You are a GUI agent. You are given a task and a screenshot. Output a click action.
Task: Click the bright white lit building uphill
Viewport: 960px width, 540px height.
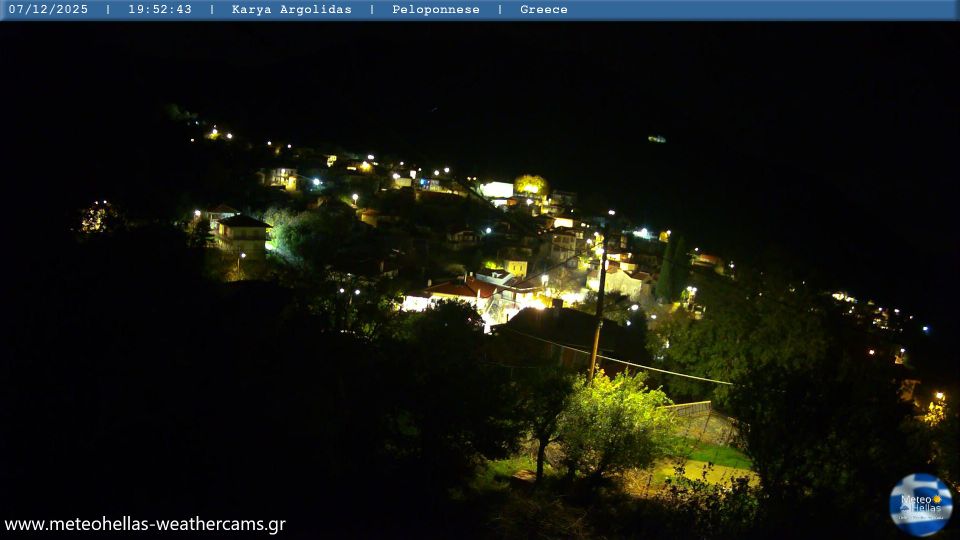497,189
